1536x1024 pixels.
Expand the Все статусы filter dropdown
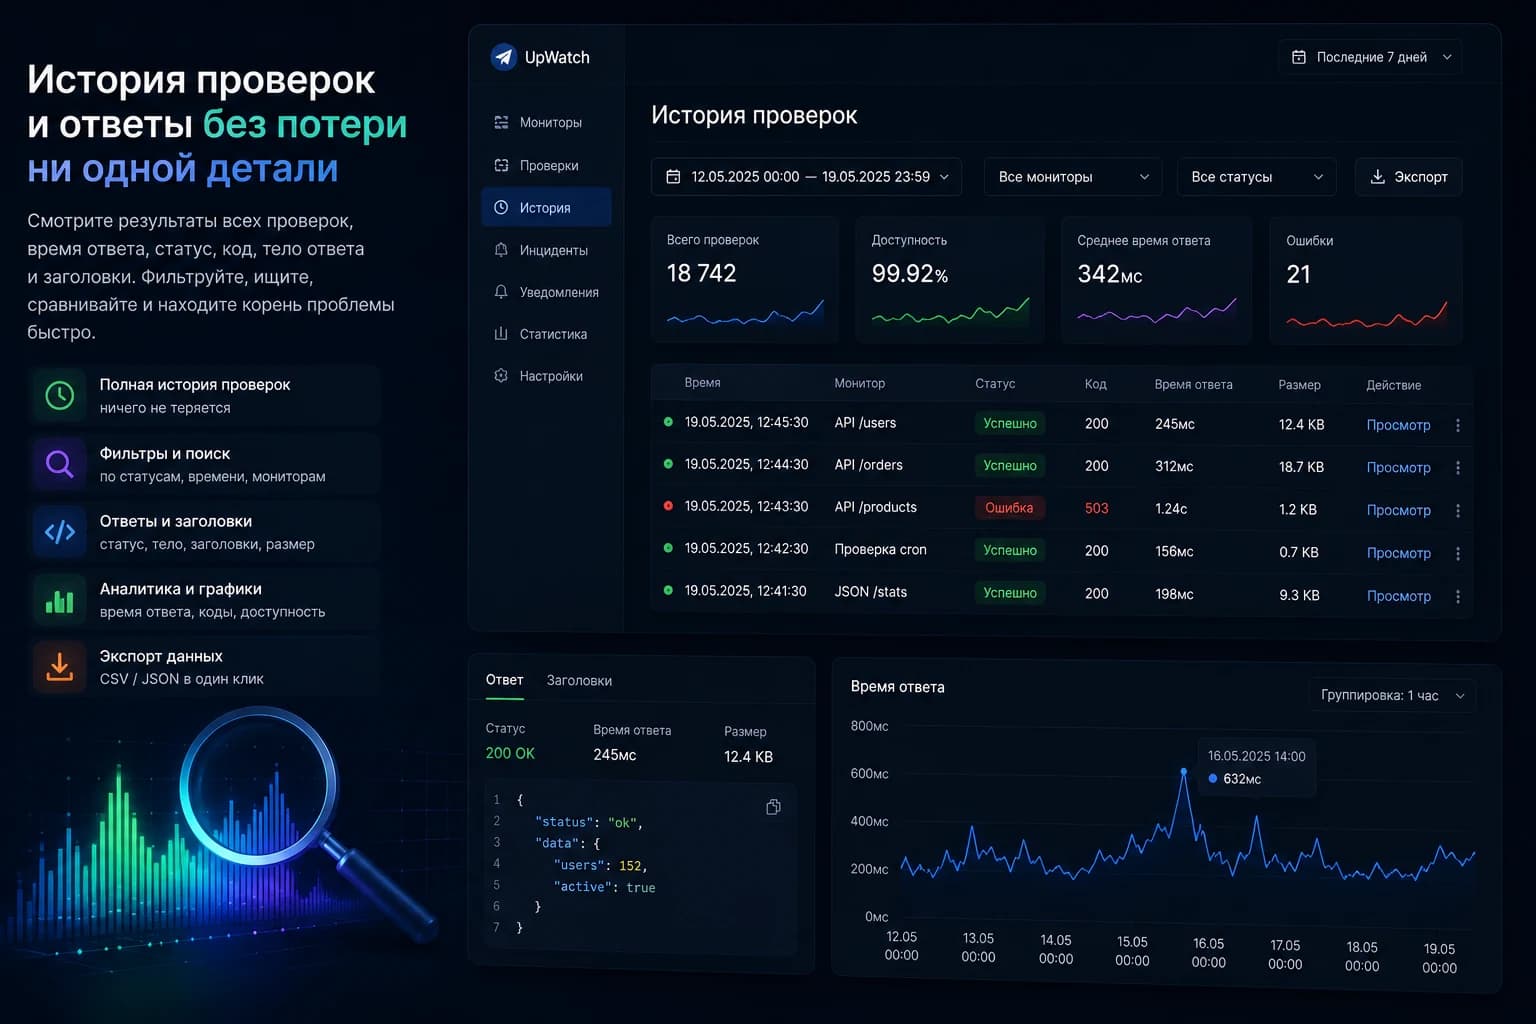coord(1257,177)
